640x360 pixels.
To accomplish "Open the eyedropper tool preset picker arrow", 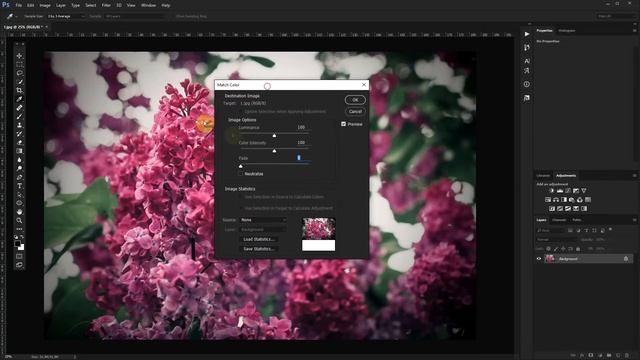I will point(16,17).
